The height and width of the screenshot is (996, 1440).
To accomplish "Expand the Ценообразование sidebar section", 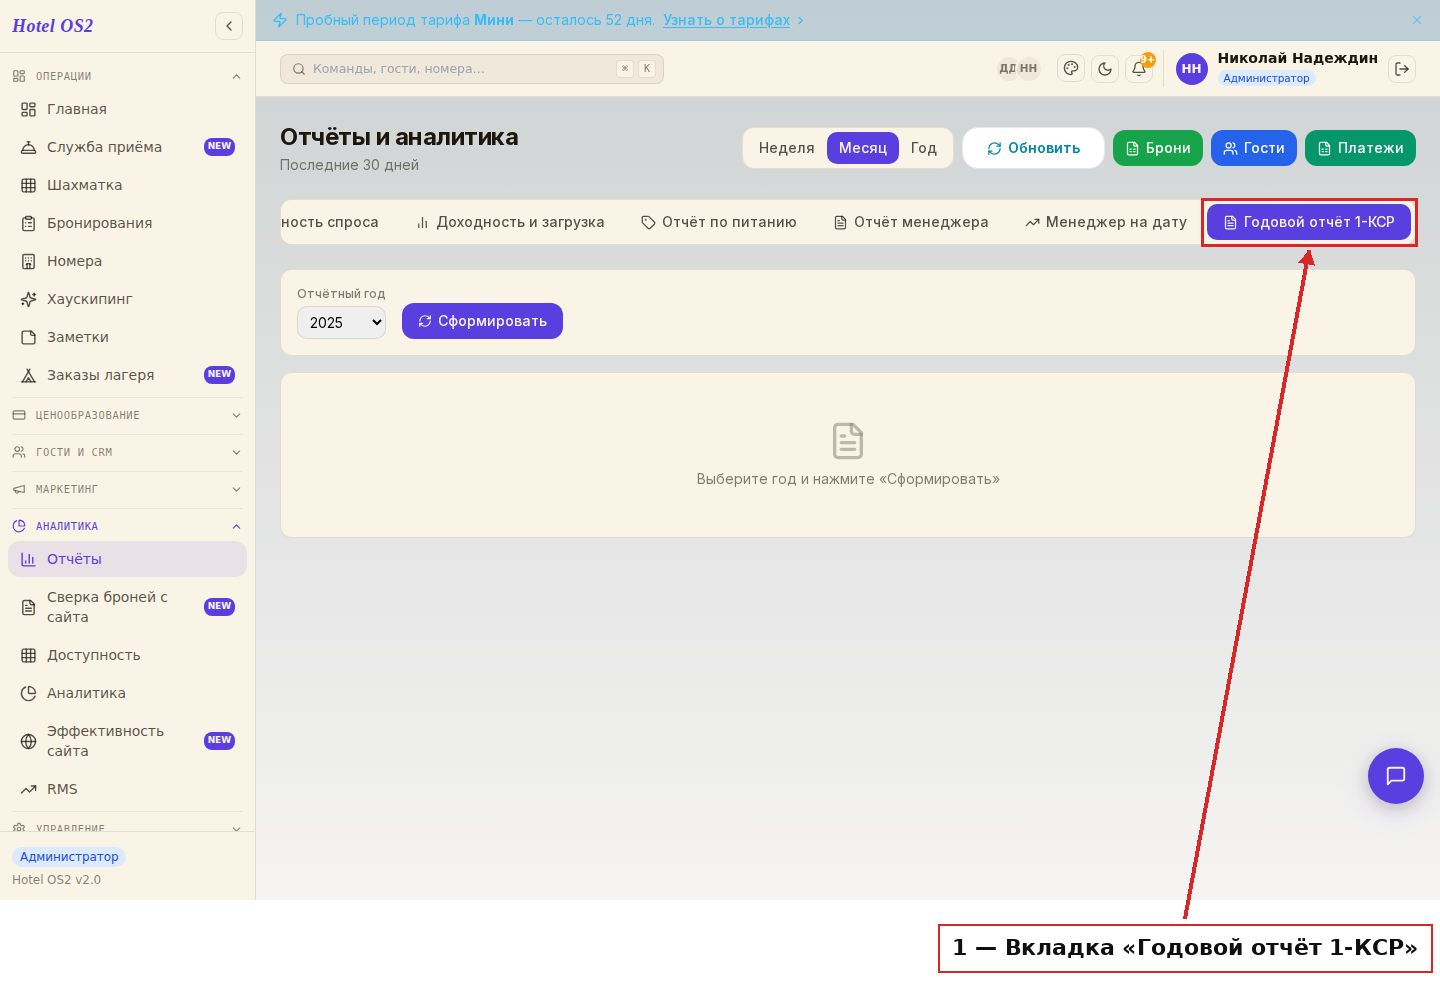I will [127, 415].
